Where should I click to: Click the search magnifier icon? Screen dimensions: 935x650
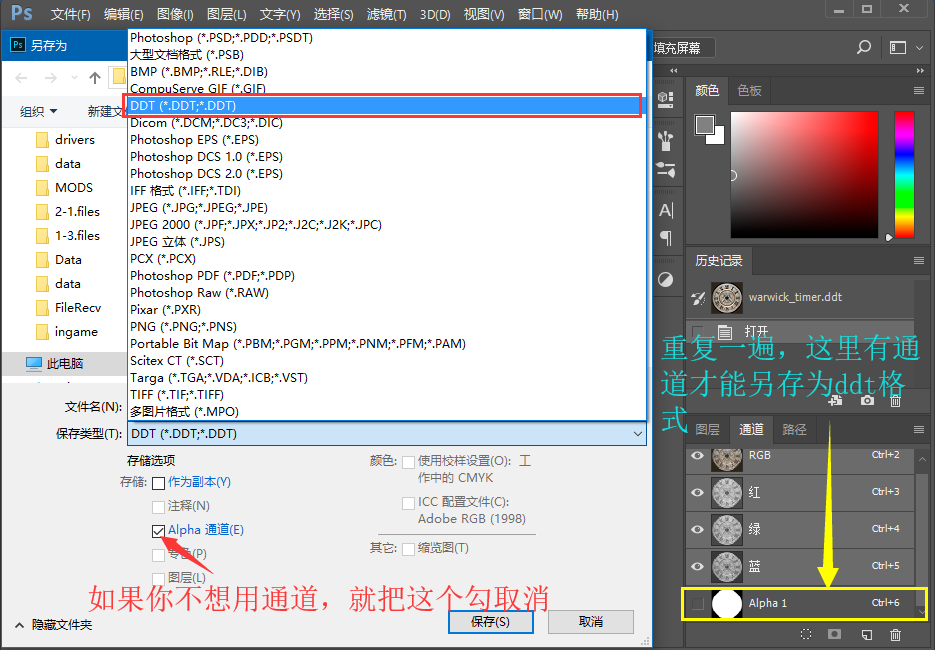863,47
